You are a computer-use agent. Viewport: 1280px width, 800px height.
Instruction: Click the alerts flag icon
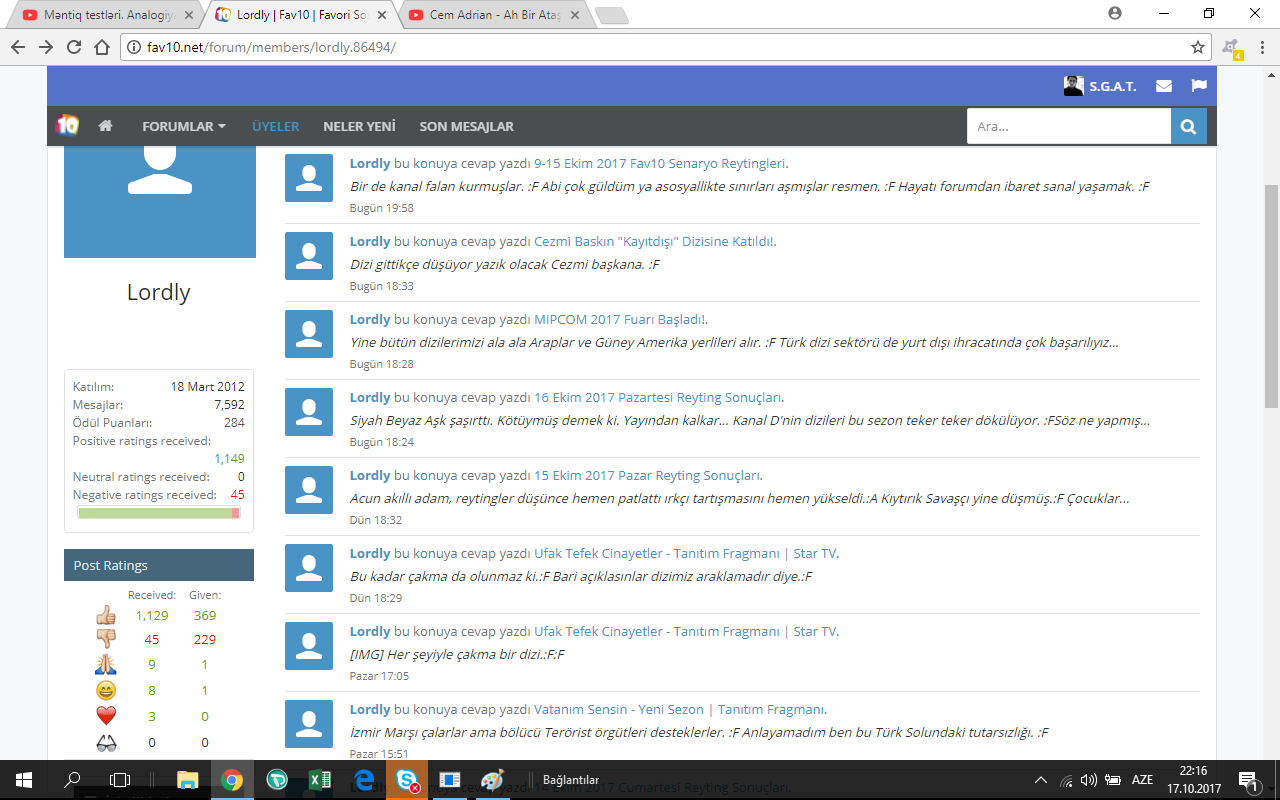point(1199,86)
